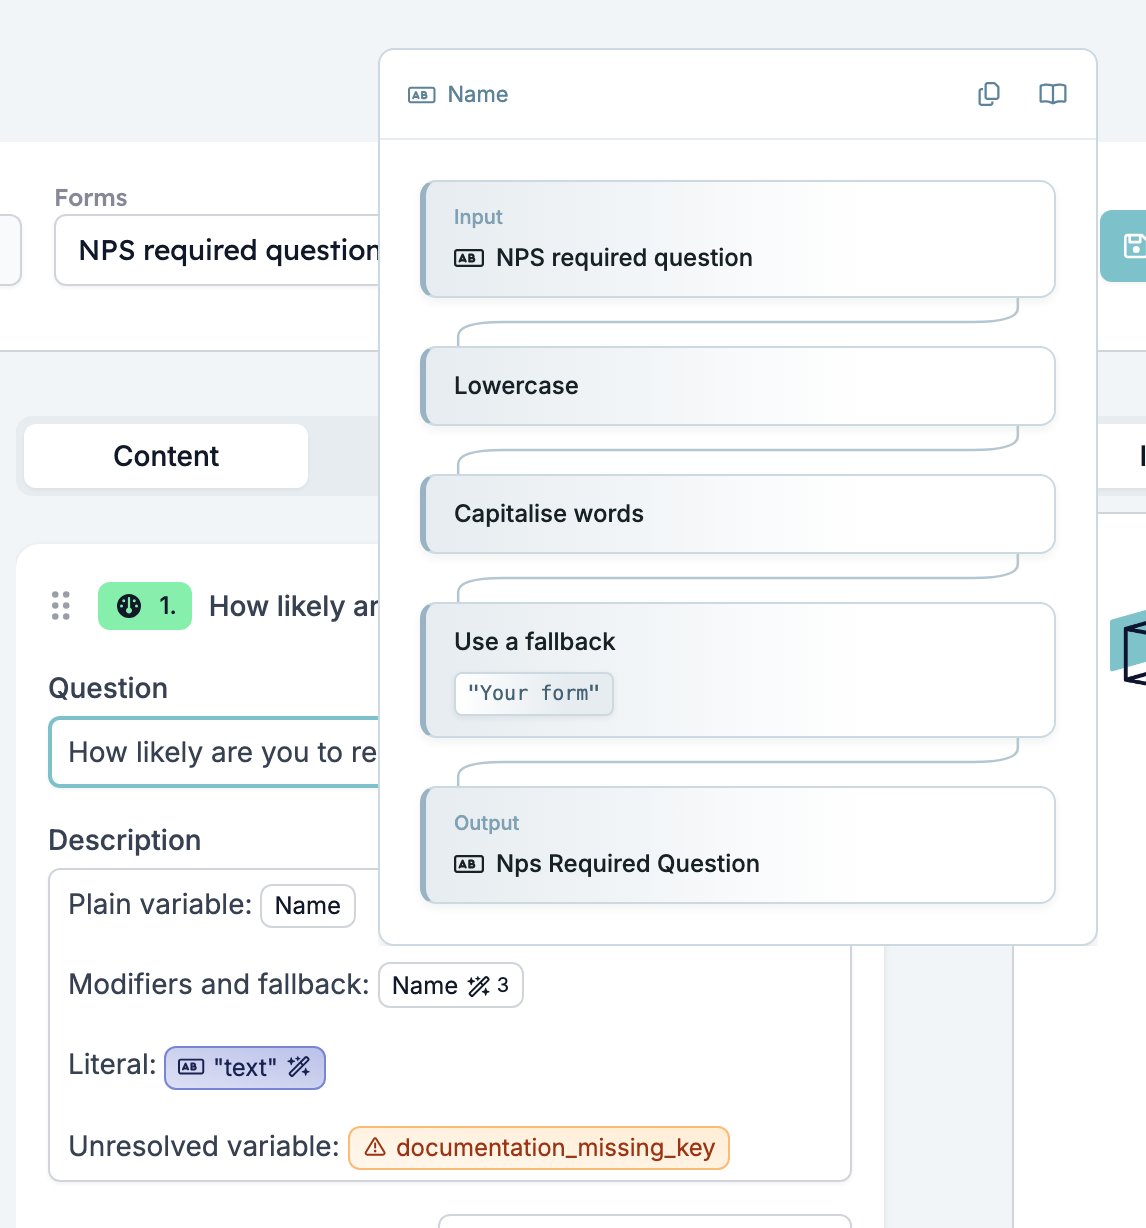Click the Output label in last card

click(x=487, y=823)
